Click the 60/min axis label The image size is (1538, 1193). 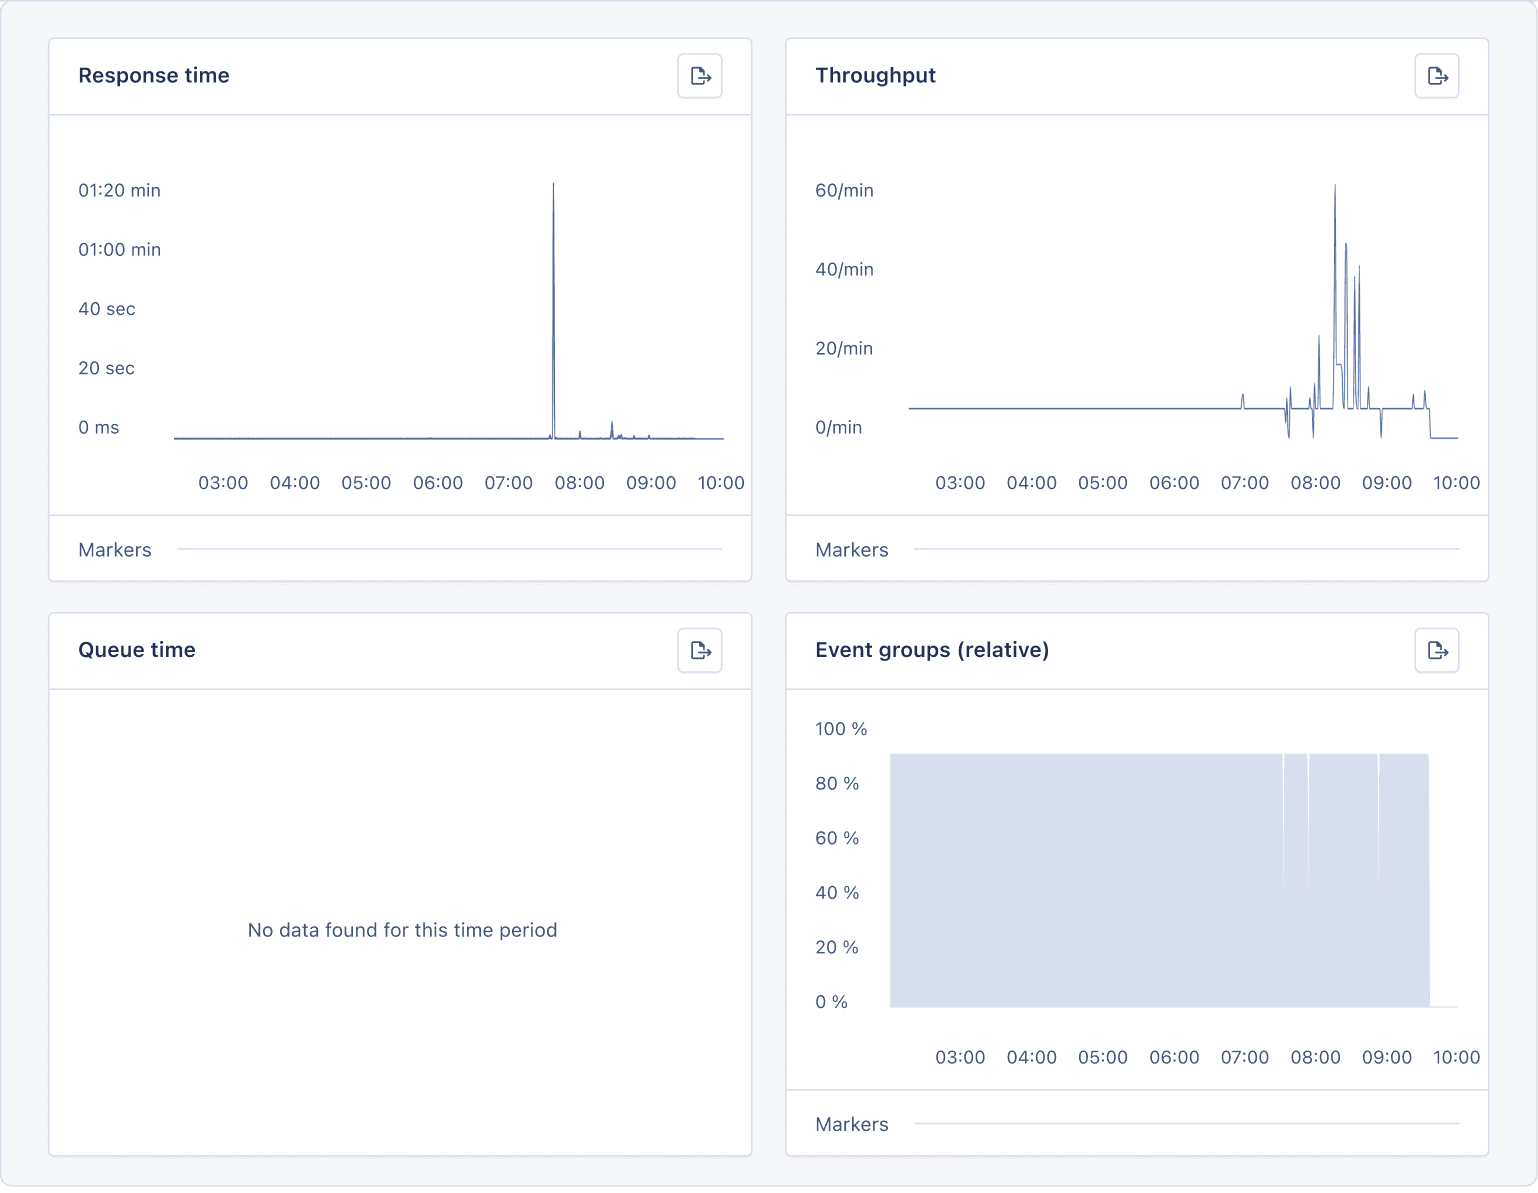(x=845, y=190)
